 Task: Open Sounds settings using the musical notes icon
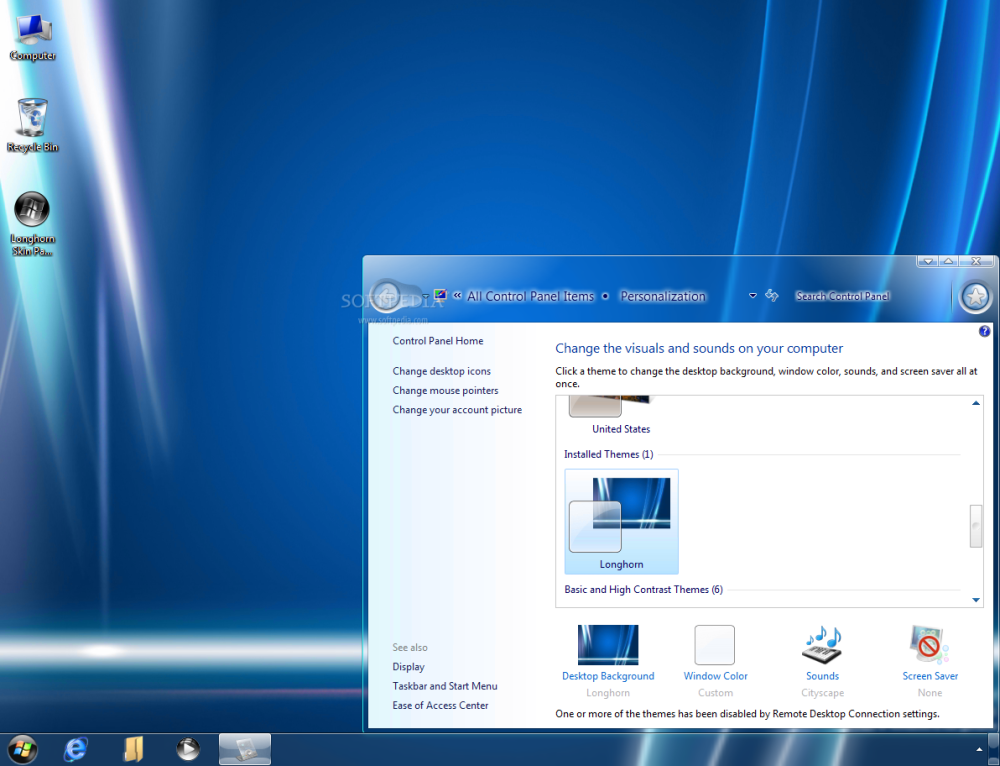pos(822,645)
